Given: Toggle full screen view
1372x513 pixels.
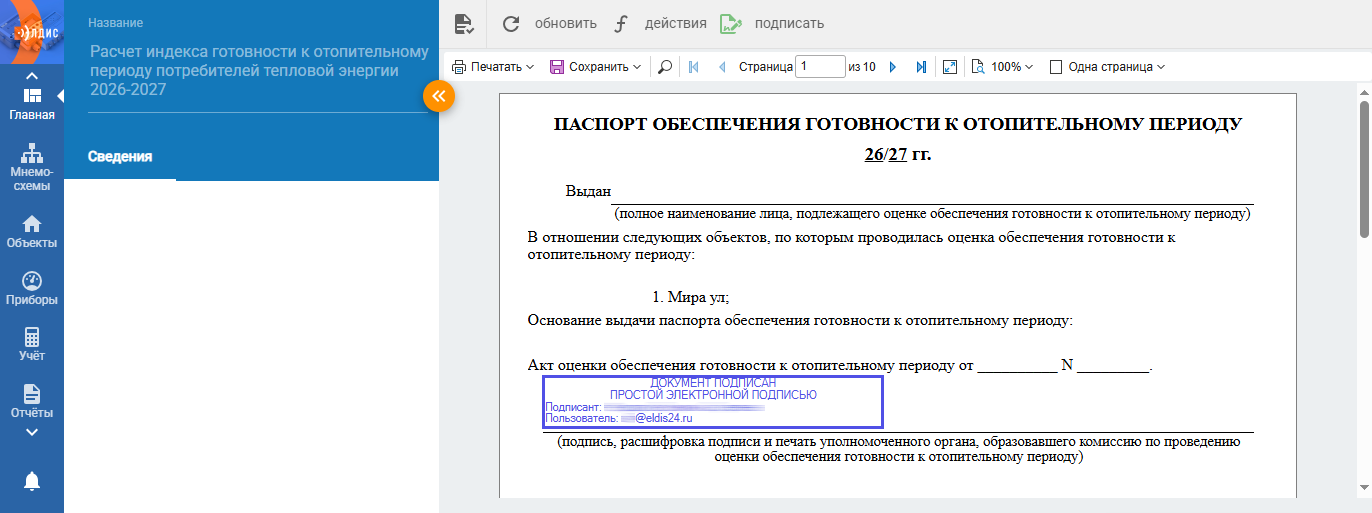Looking at the screenshot, I should click(x=950, y=67).
